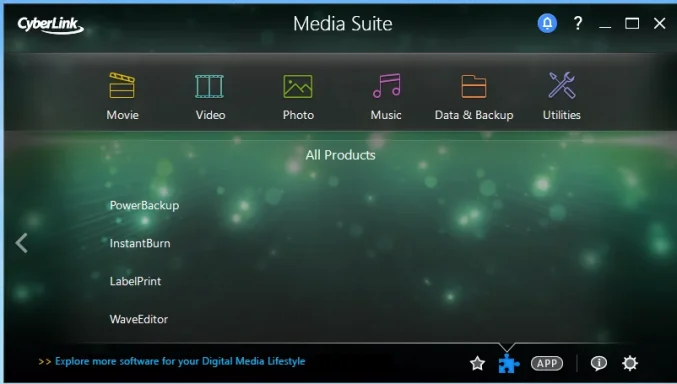This screenshot has width=677, height=384.
Task: Maximize the Media Suite window
Action: [x=632, y=23]
